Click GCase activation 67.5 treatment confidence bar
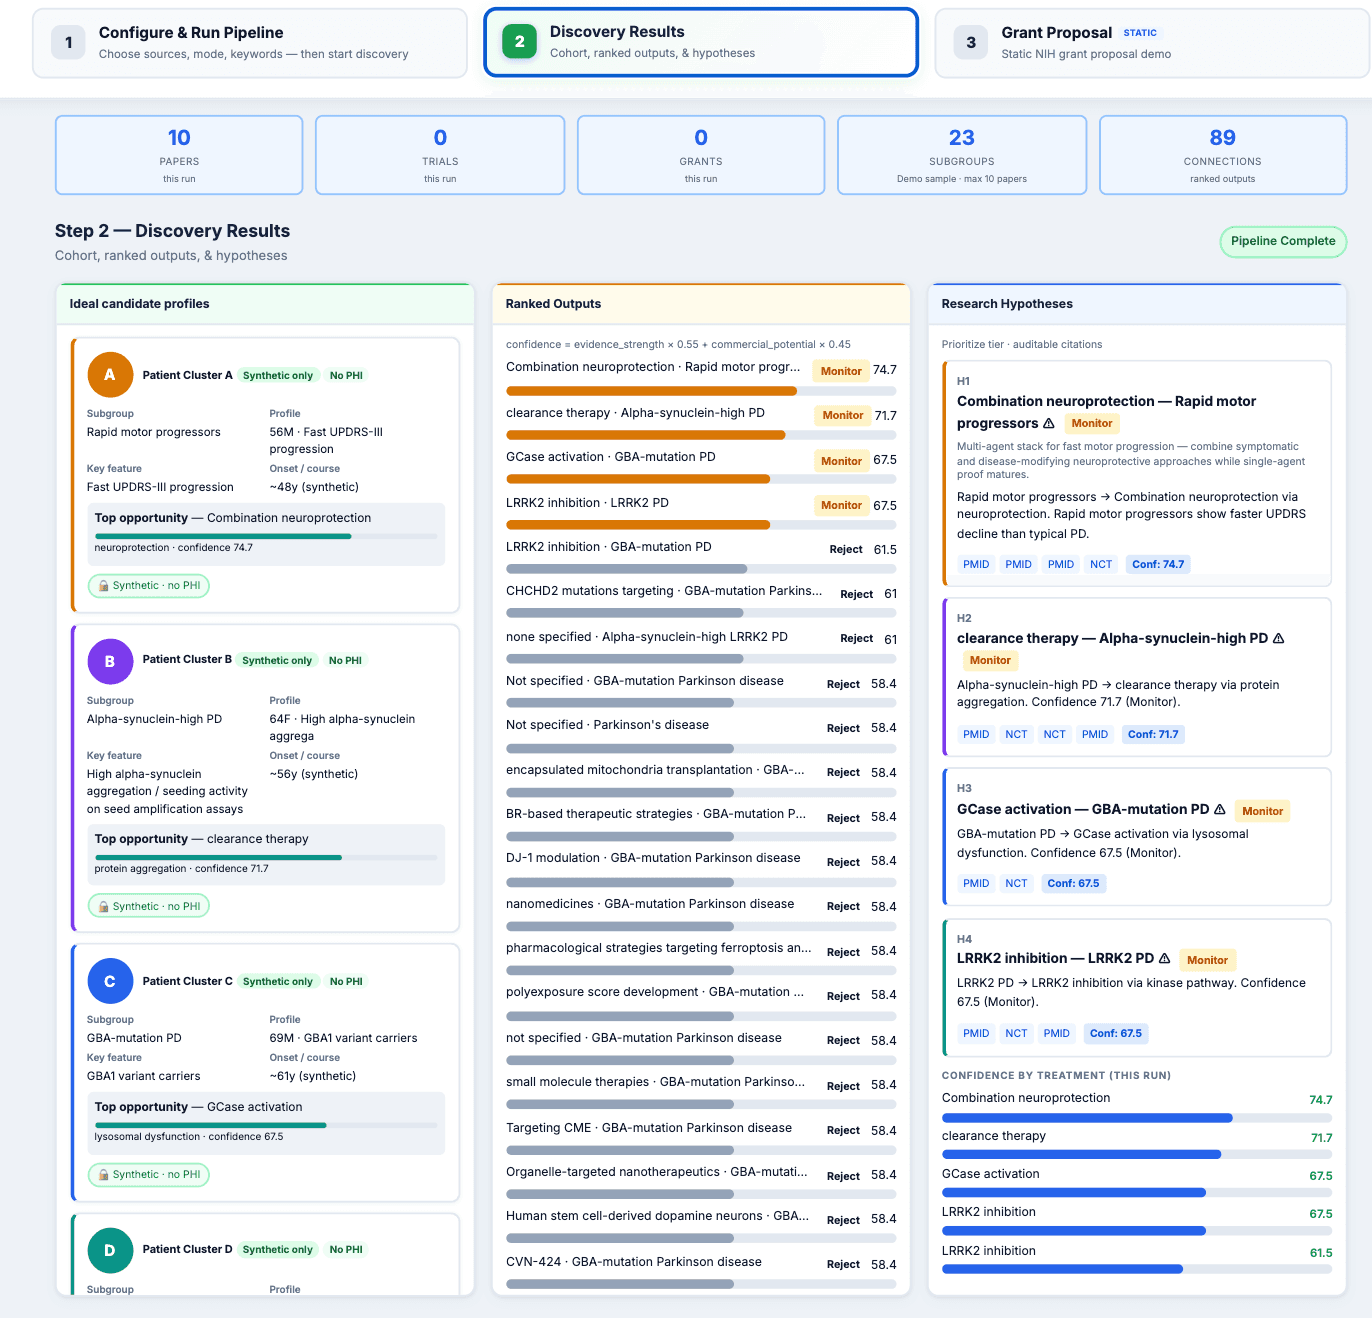Screen dimensions: 1372x1318 click(1137, 1193)
